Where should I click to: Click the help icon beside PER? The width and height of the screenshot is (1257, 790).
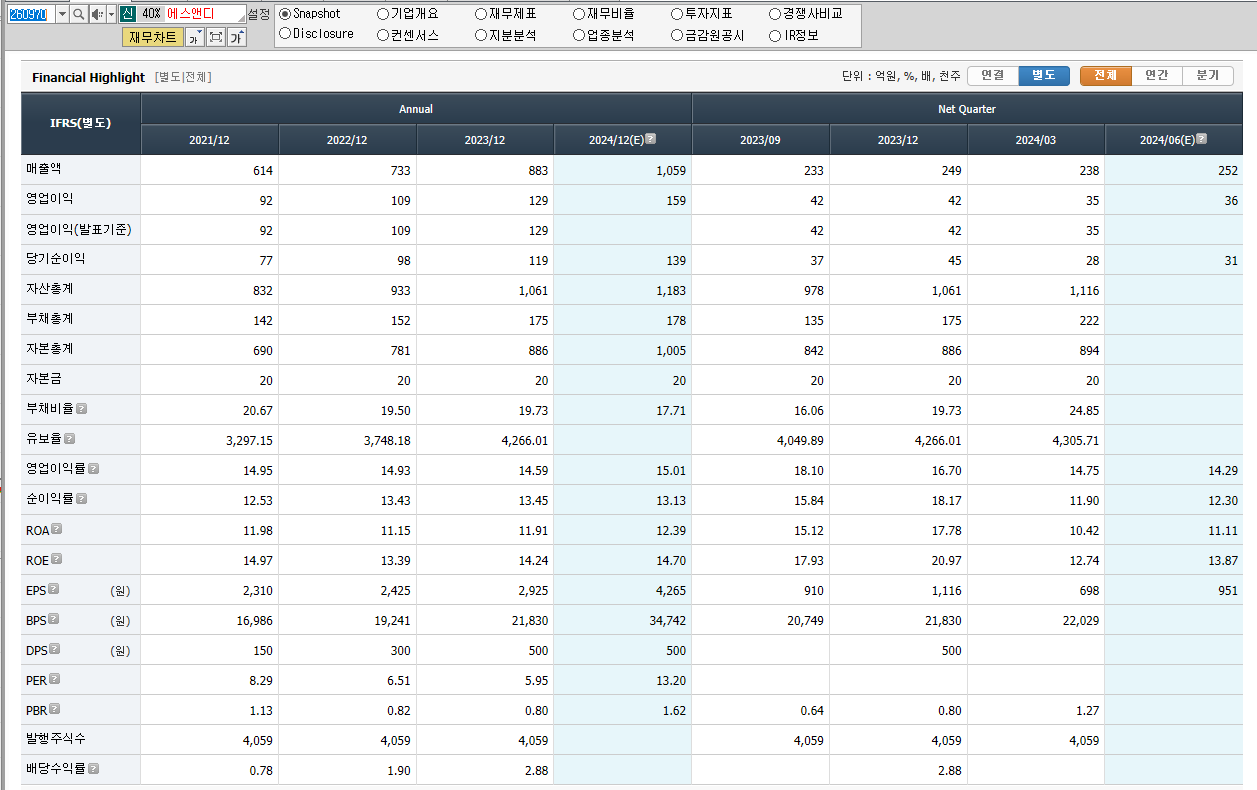tap(55, 679)
